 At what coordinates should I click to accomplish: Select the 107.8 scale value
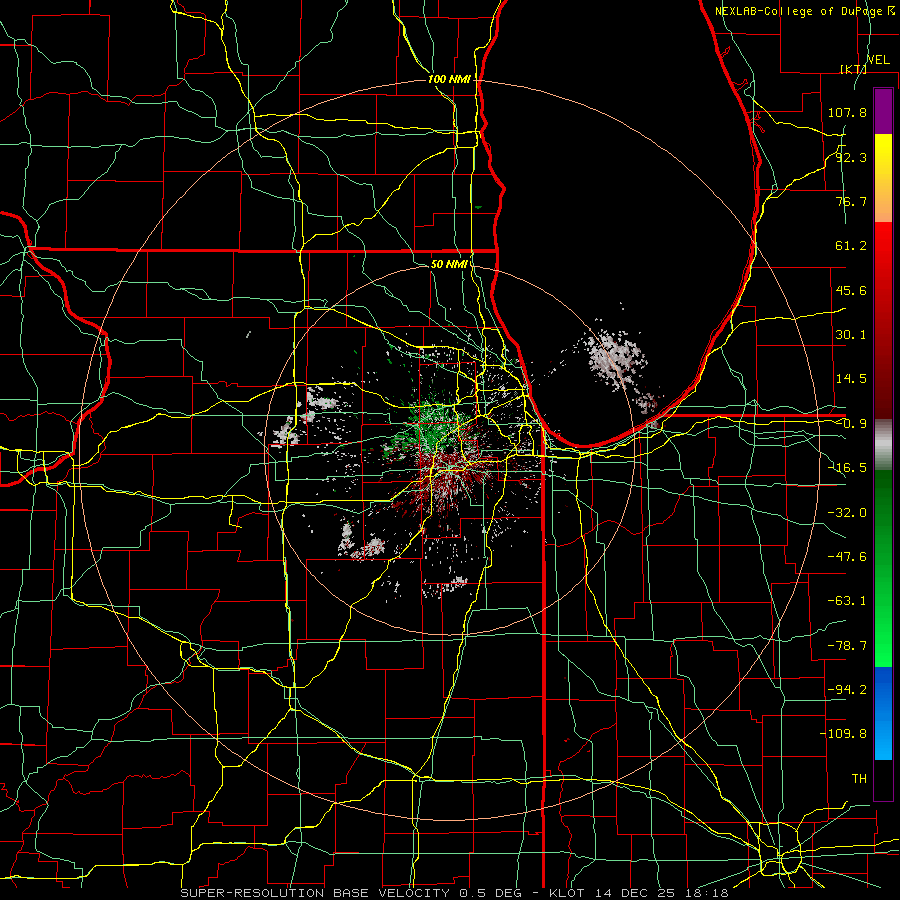847,112
